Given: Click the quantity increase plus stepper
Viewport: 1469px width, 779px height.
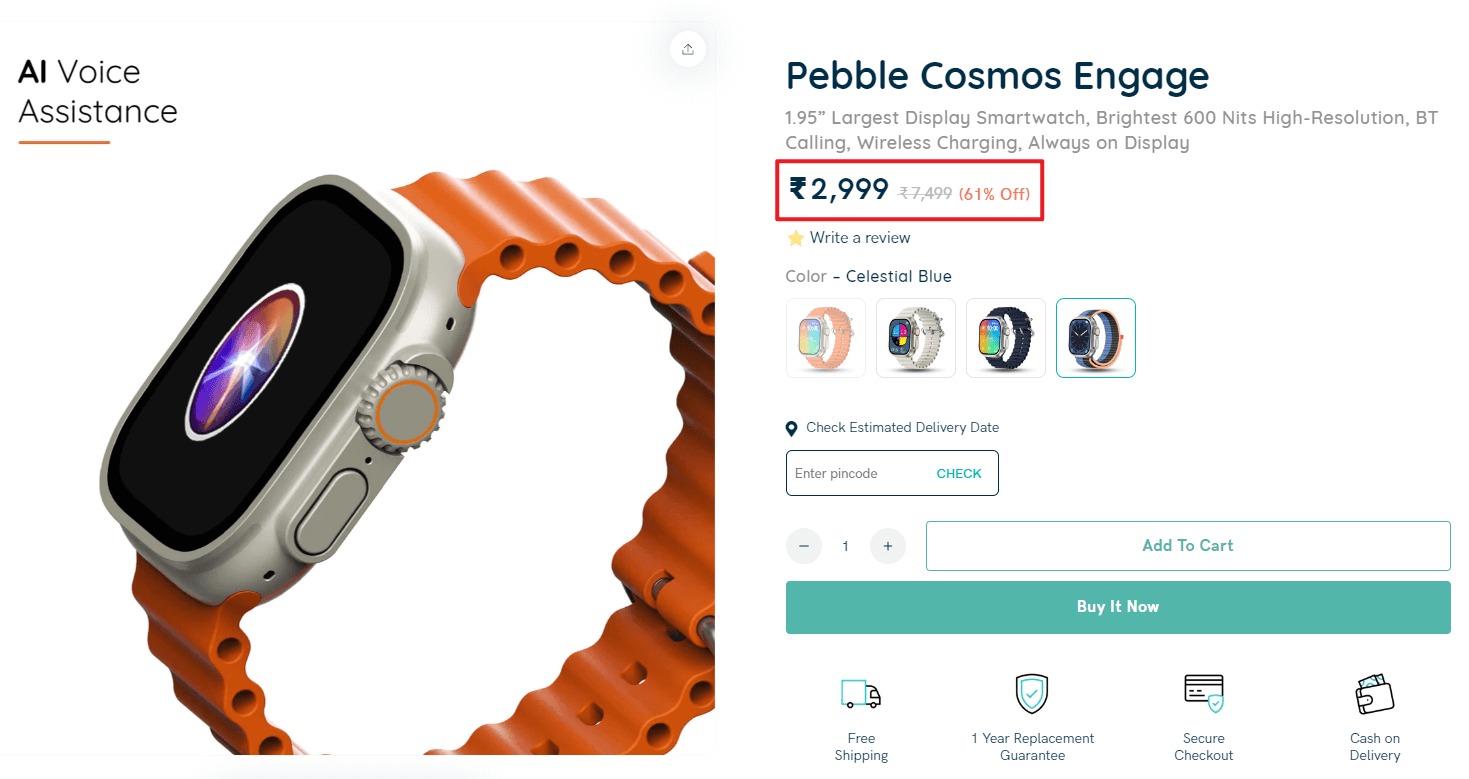Looking at the screenshot, I should [887, 546].
